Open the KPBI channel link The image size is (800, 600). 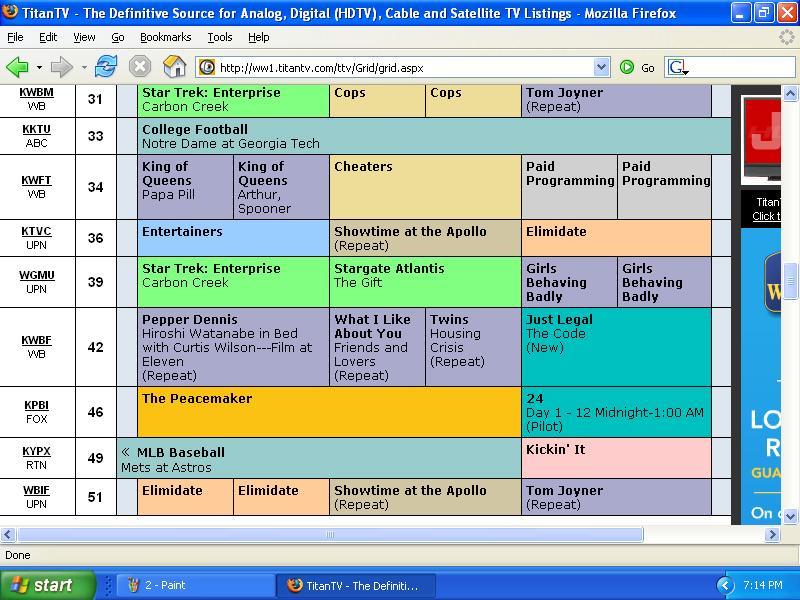tap(36, 405)
